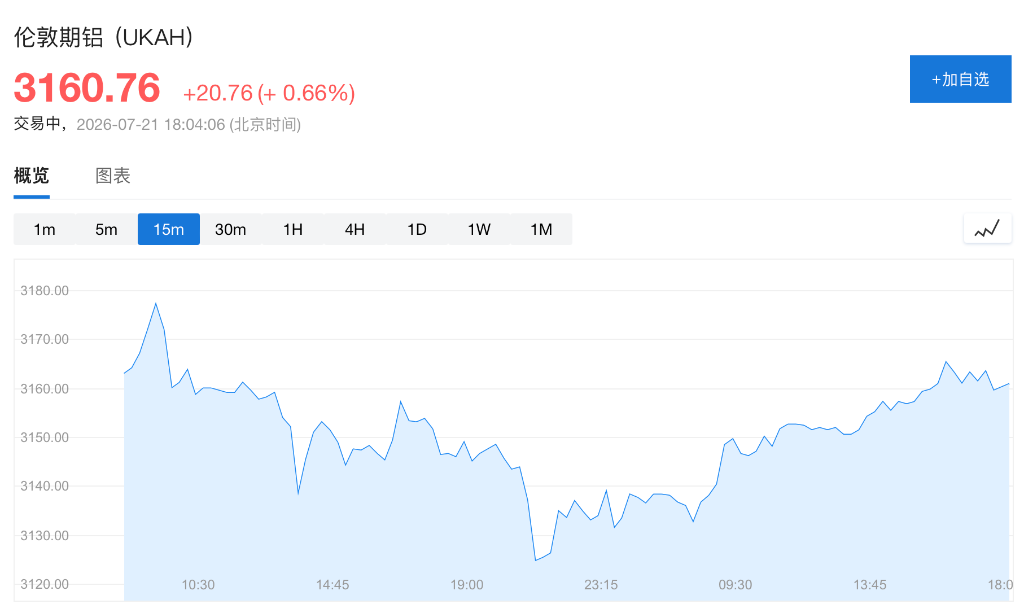Switch to the 1H interval
Screen dimensions: 1024x614
tap(293, 229)
